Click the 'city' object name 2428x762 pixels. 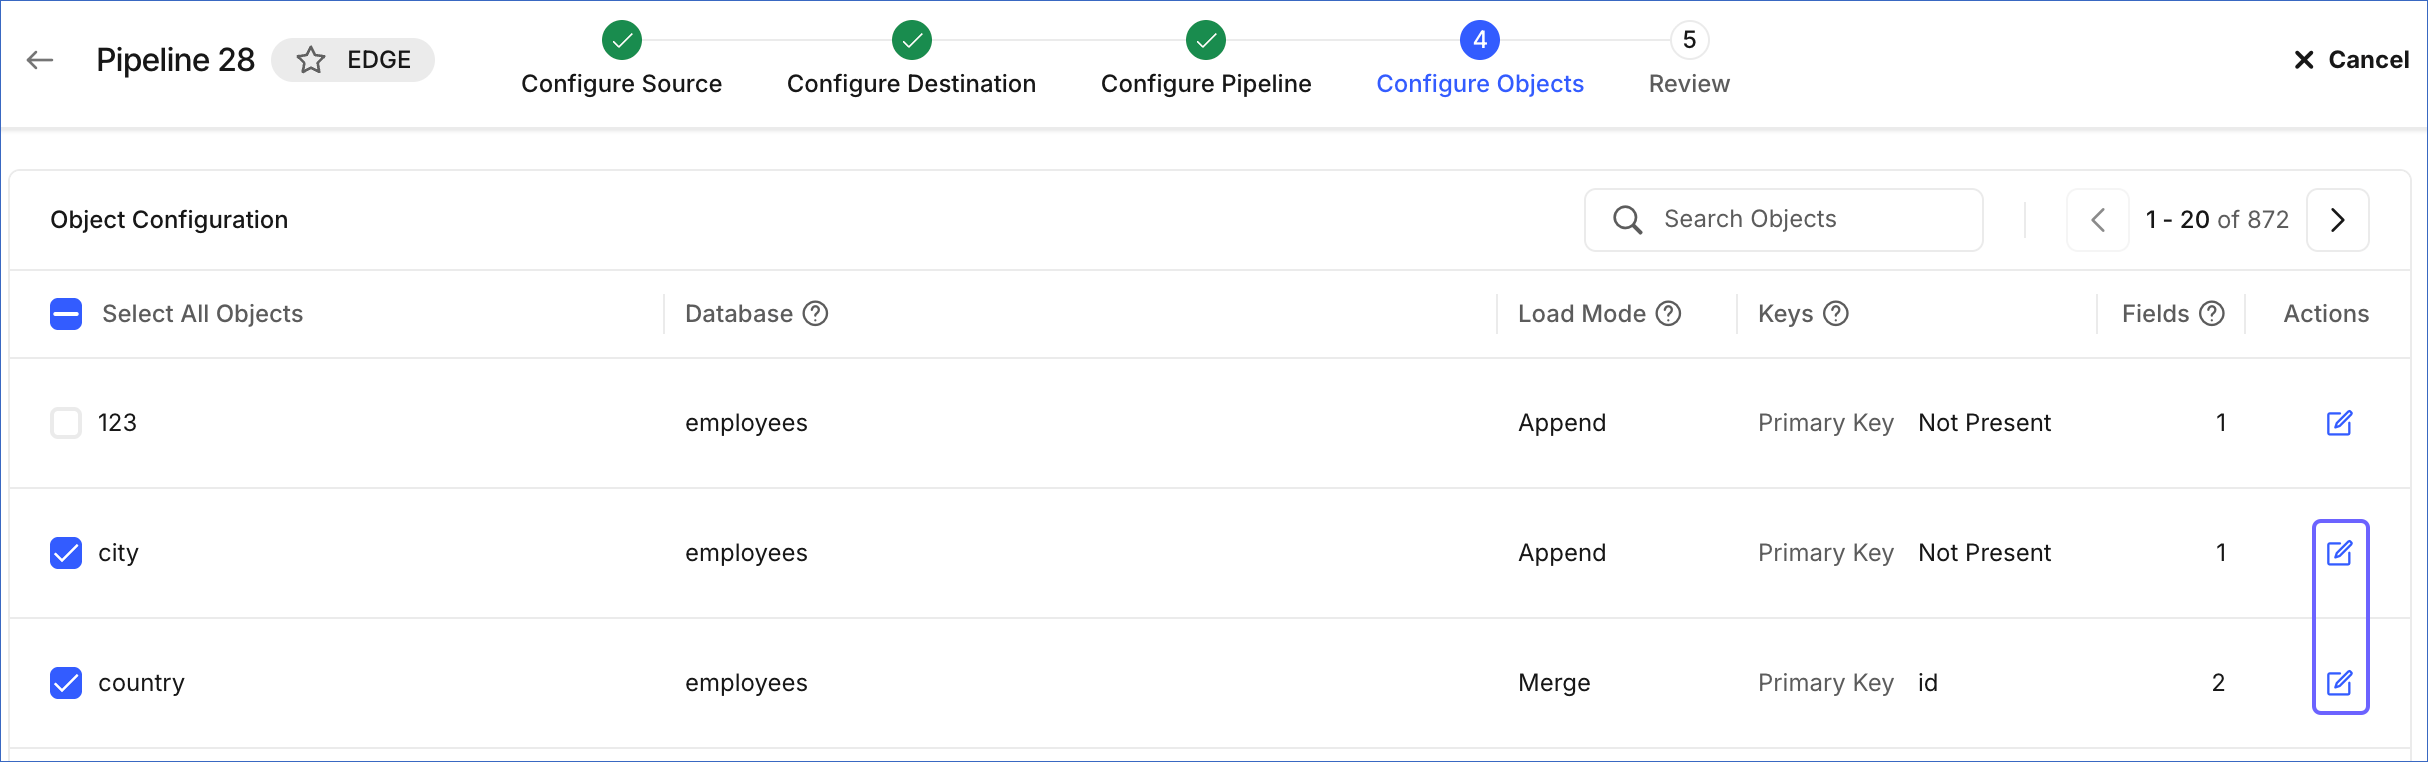[118, 553]
